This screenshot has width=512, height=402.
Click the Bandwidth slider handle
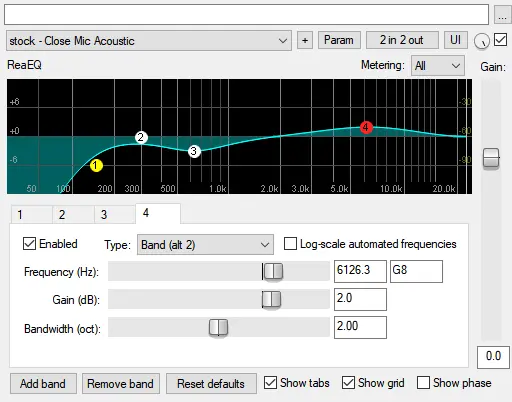coord(218,327)
